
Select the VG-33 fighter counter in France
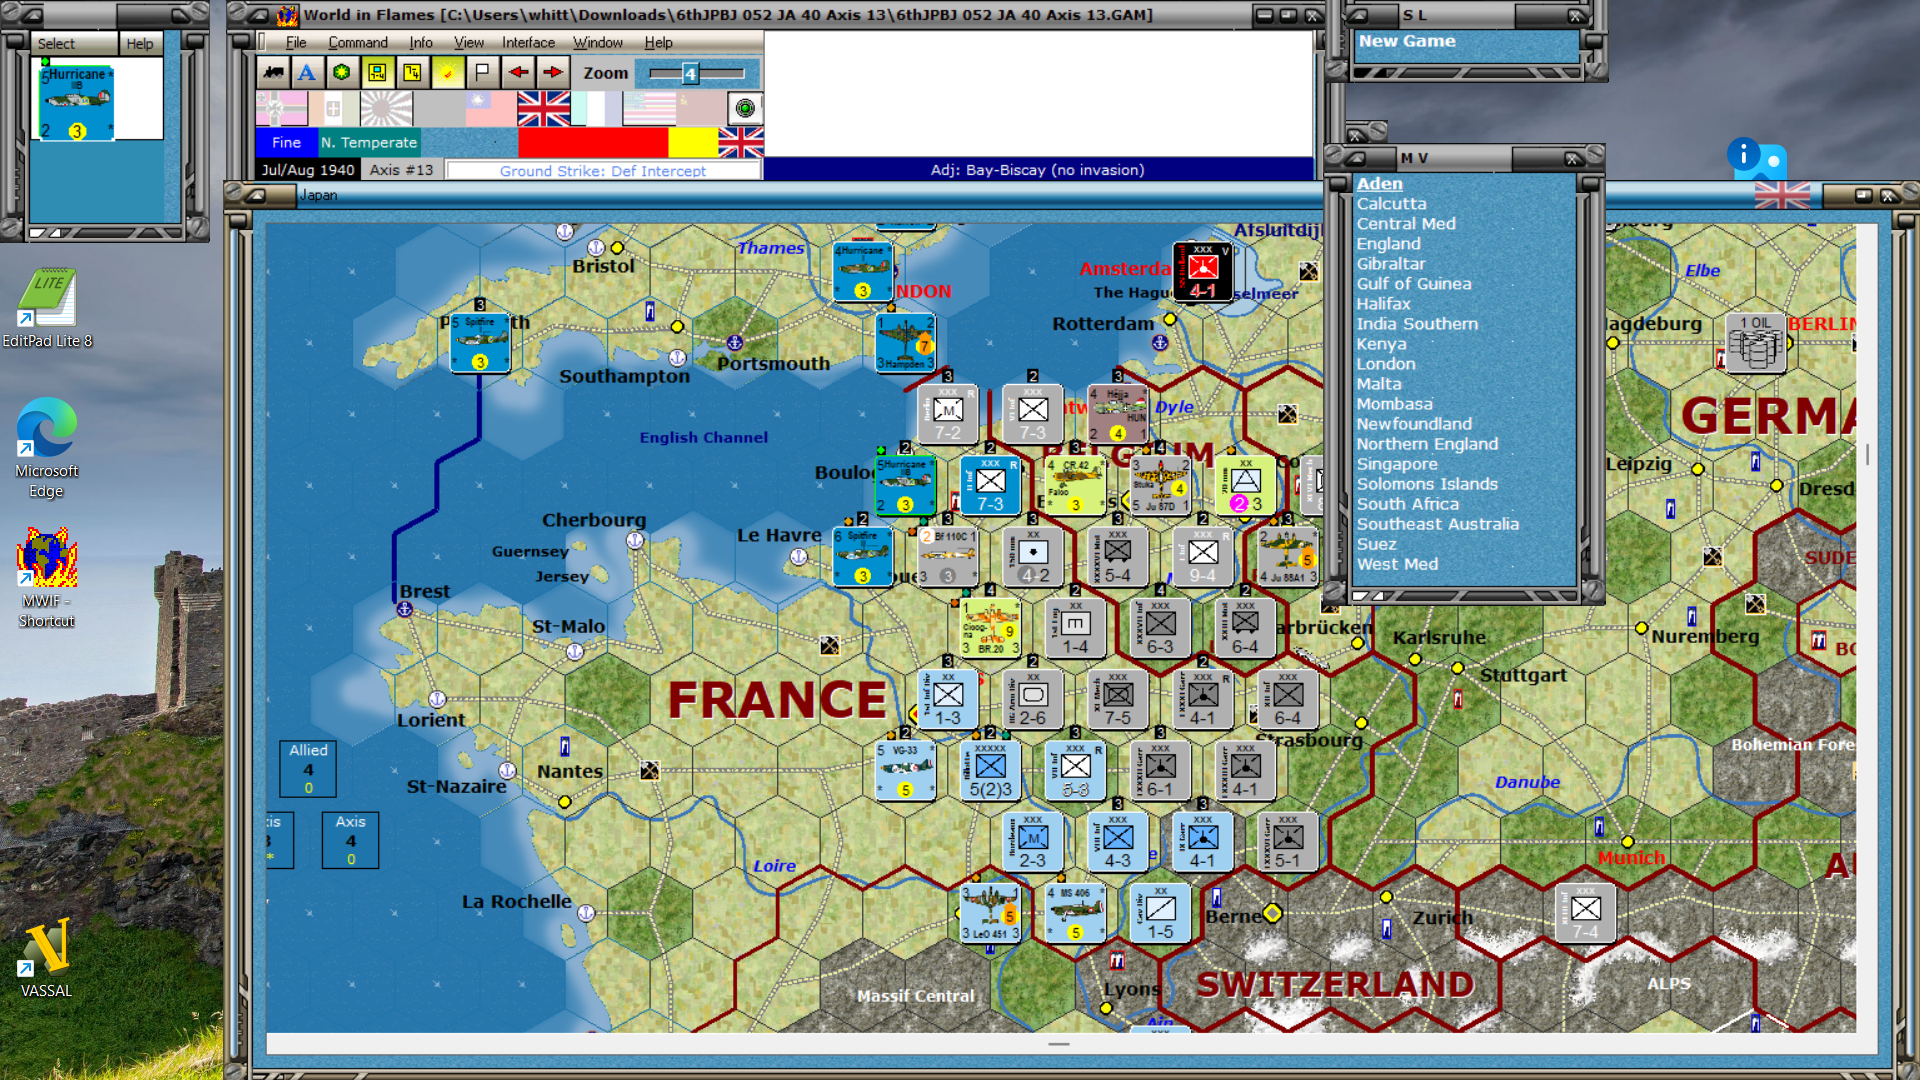pyautogui.click(x=905, y=770)
